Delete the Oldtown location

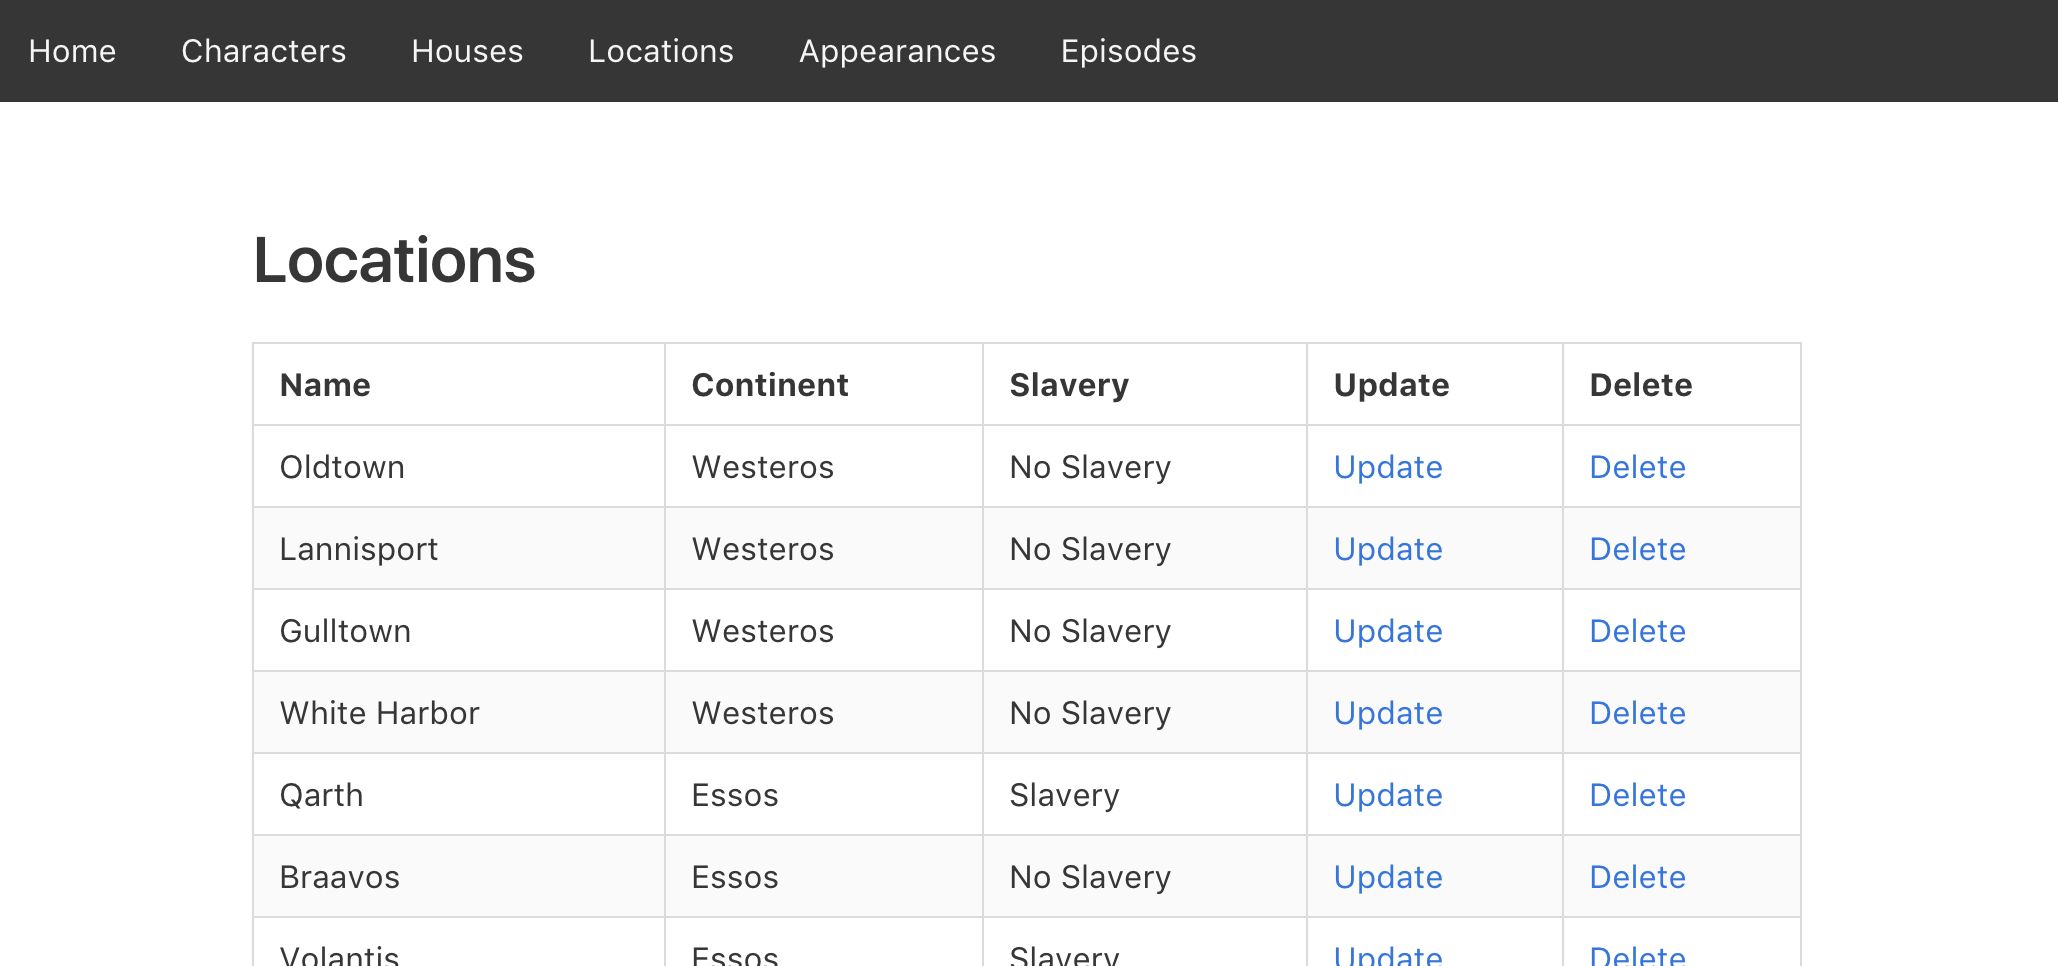pos(1637,467)
